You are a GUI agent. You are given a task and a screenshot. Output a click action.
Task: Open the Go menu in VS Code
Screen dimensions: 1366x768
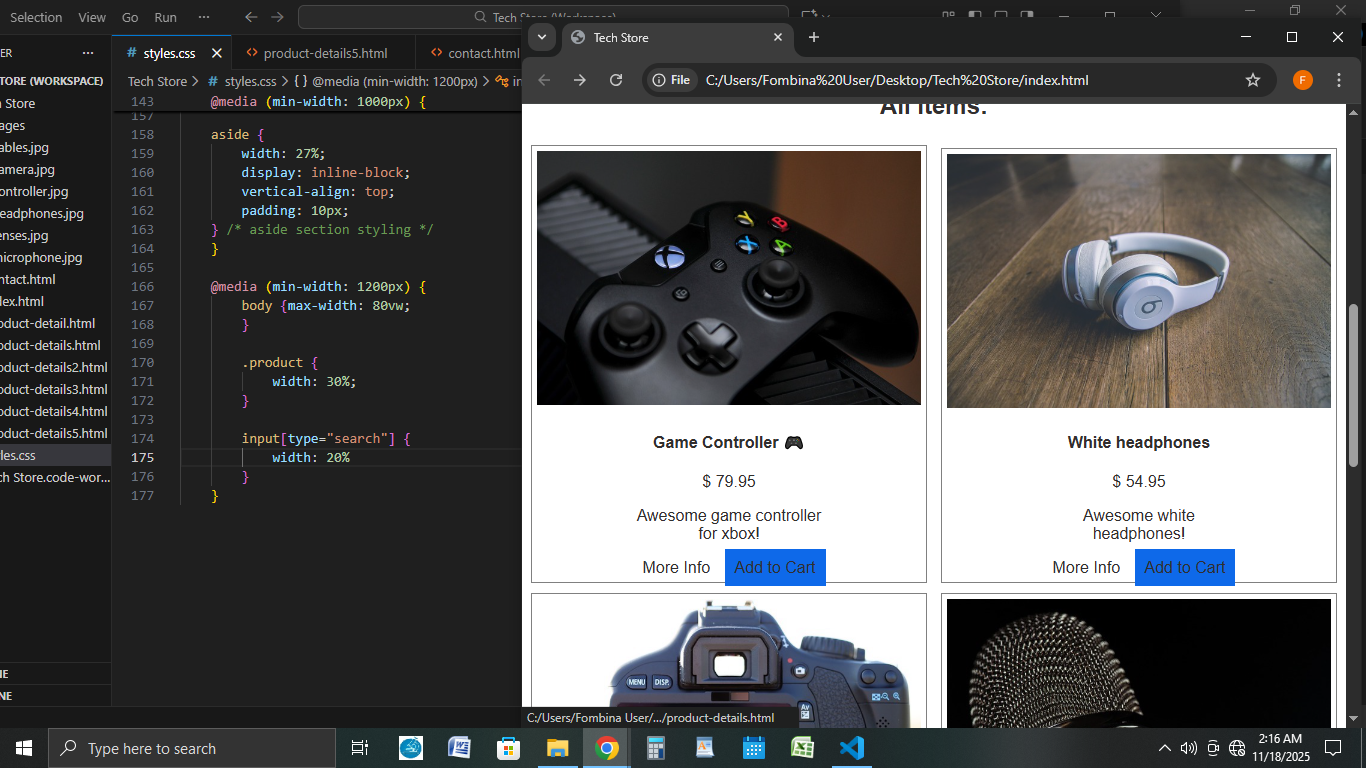pyautogui.click(x=130, y=17)
